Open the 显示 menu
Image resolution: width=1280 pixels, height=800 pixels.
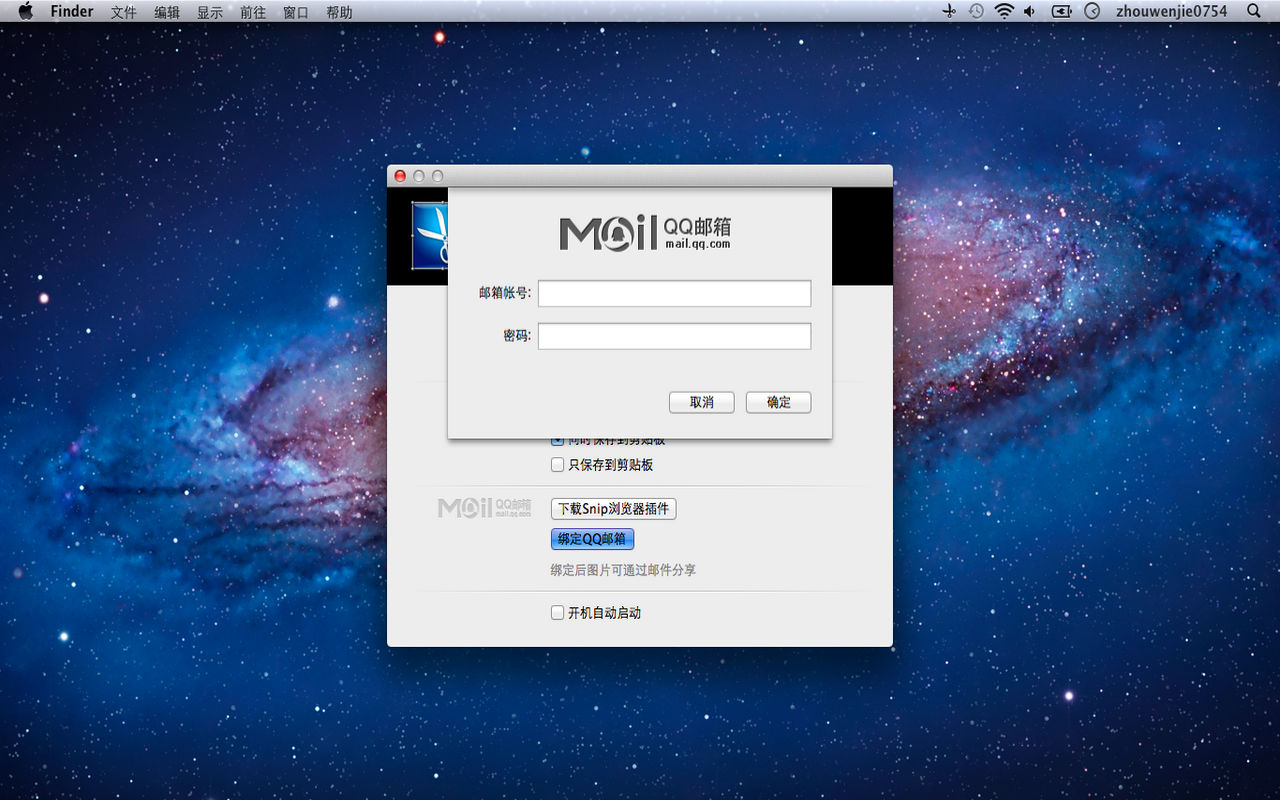point(210,12)
